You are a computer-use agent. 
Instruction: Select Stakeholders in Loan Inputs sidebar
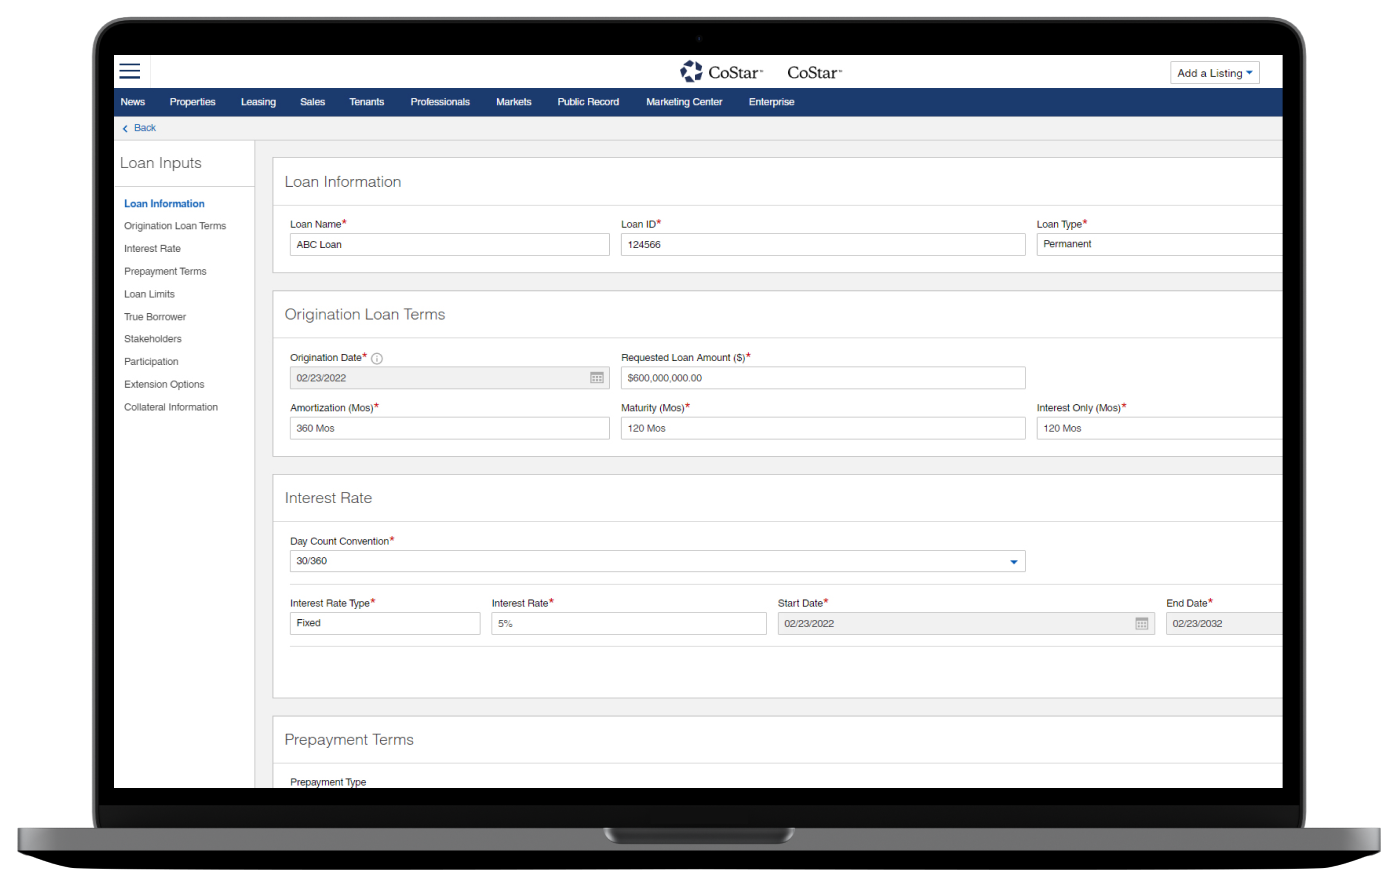(x=153, y=339)
